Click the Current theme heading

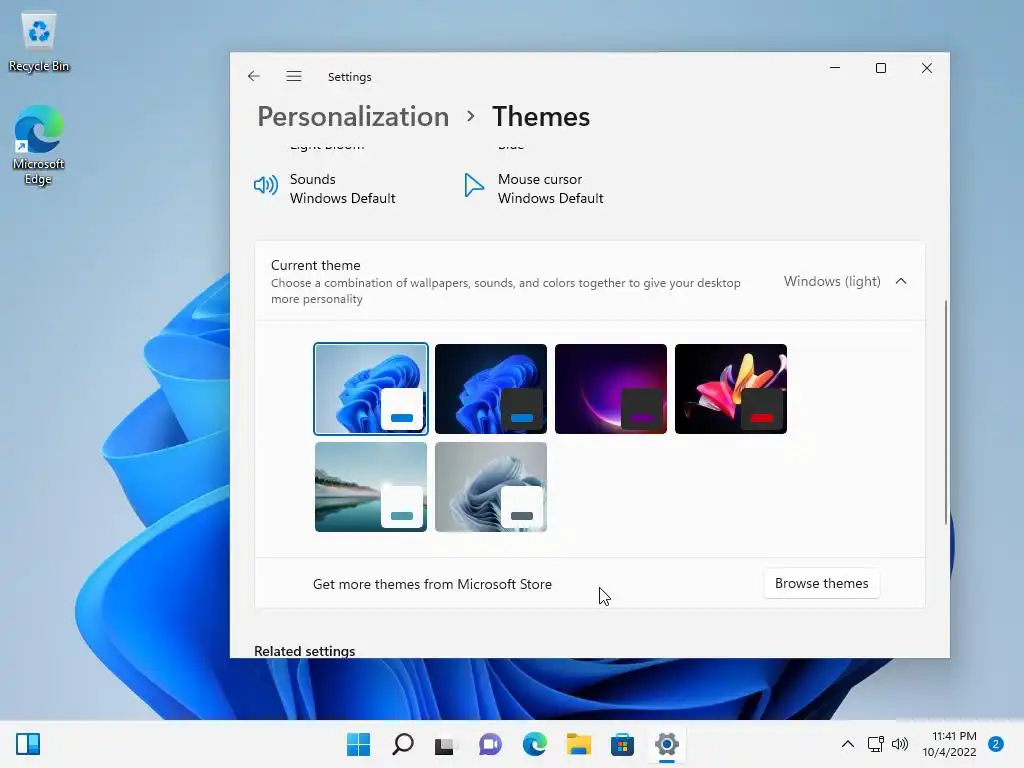(x=315, y=265)
